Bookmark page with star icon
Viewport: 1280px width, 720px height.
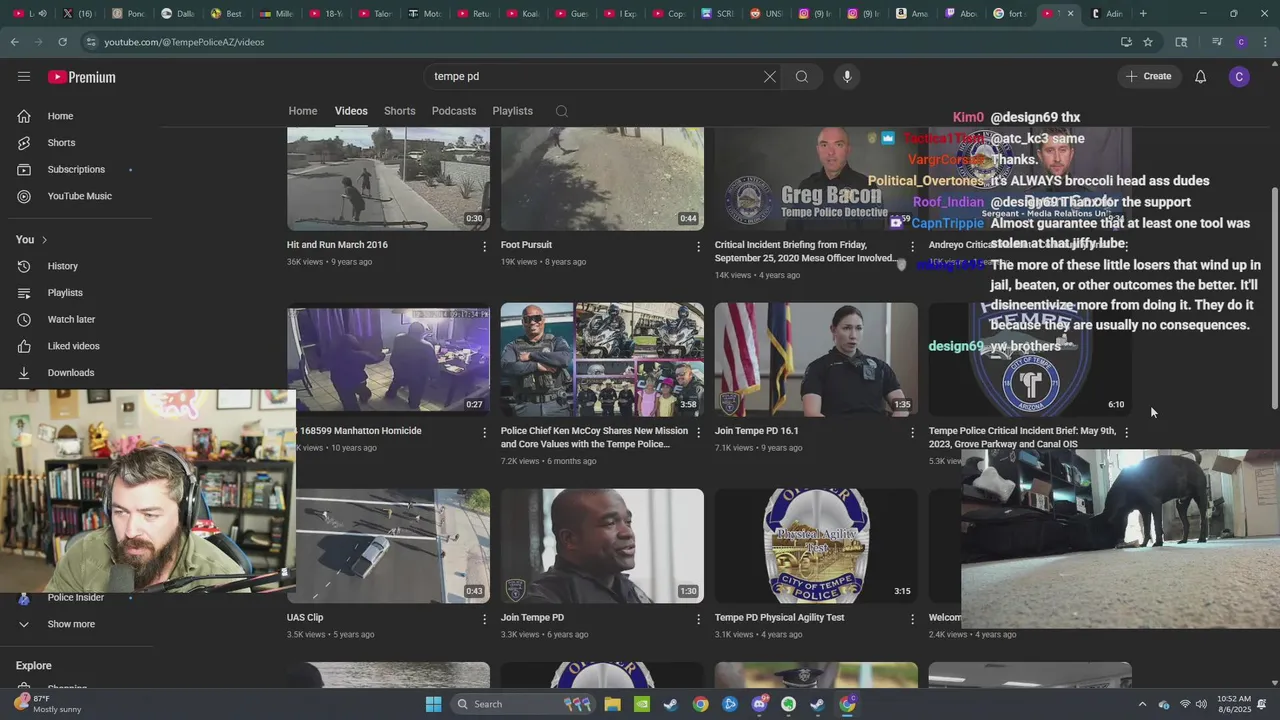[x=1148, y=42]
